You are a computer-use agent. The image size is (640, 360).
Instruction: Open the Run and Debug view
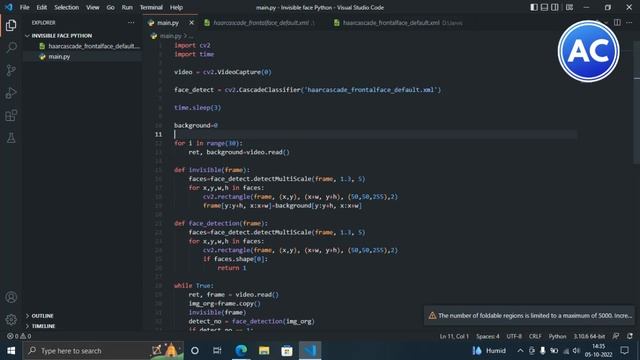(11, 93)
